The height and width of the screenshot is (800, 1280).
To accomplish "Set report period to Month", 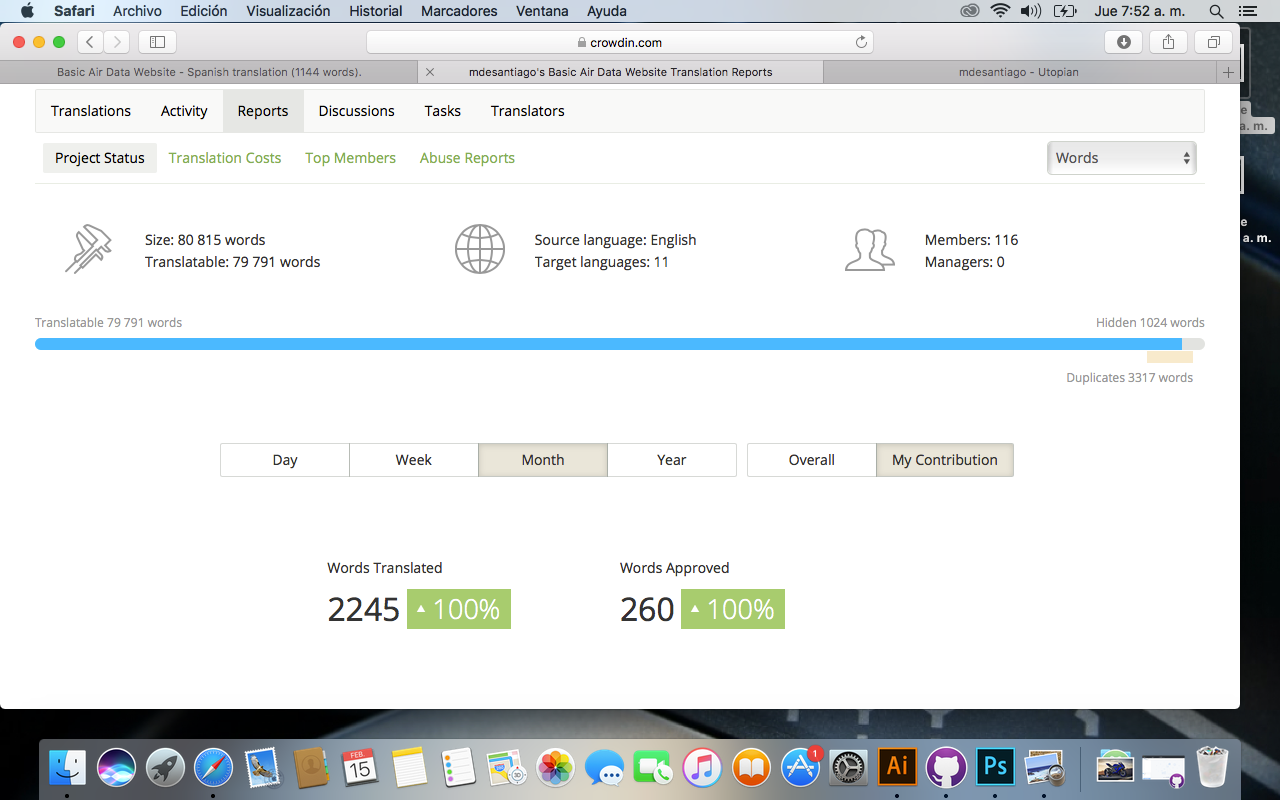I will (x=543, y=460).
